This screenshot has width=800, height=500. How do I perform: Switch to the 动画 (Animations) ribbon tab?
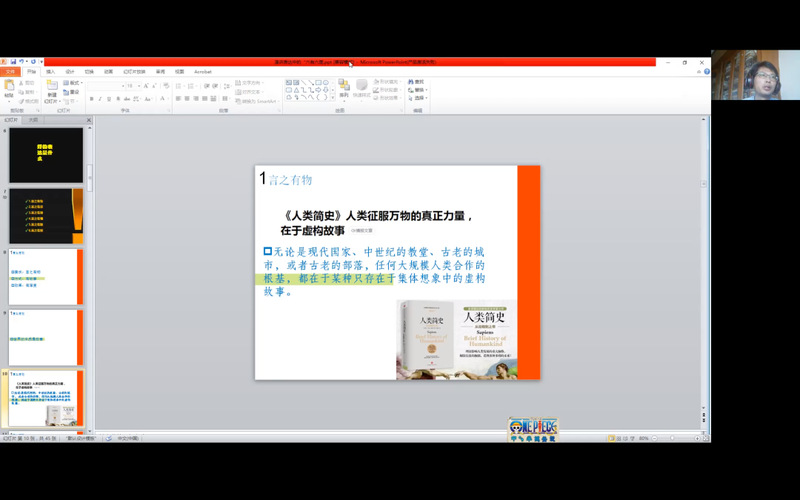click(x=108, y=72)
